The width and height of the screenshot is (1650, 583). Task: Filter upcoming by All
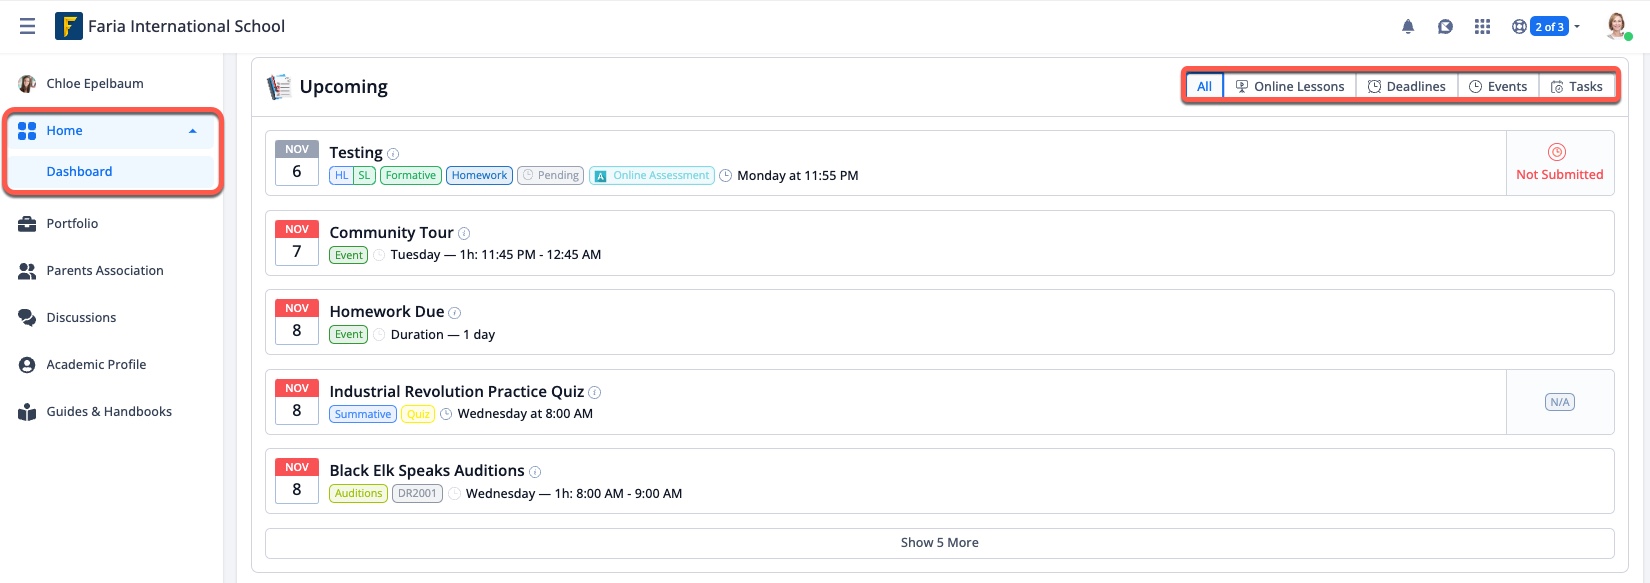(1204, 87)
